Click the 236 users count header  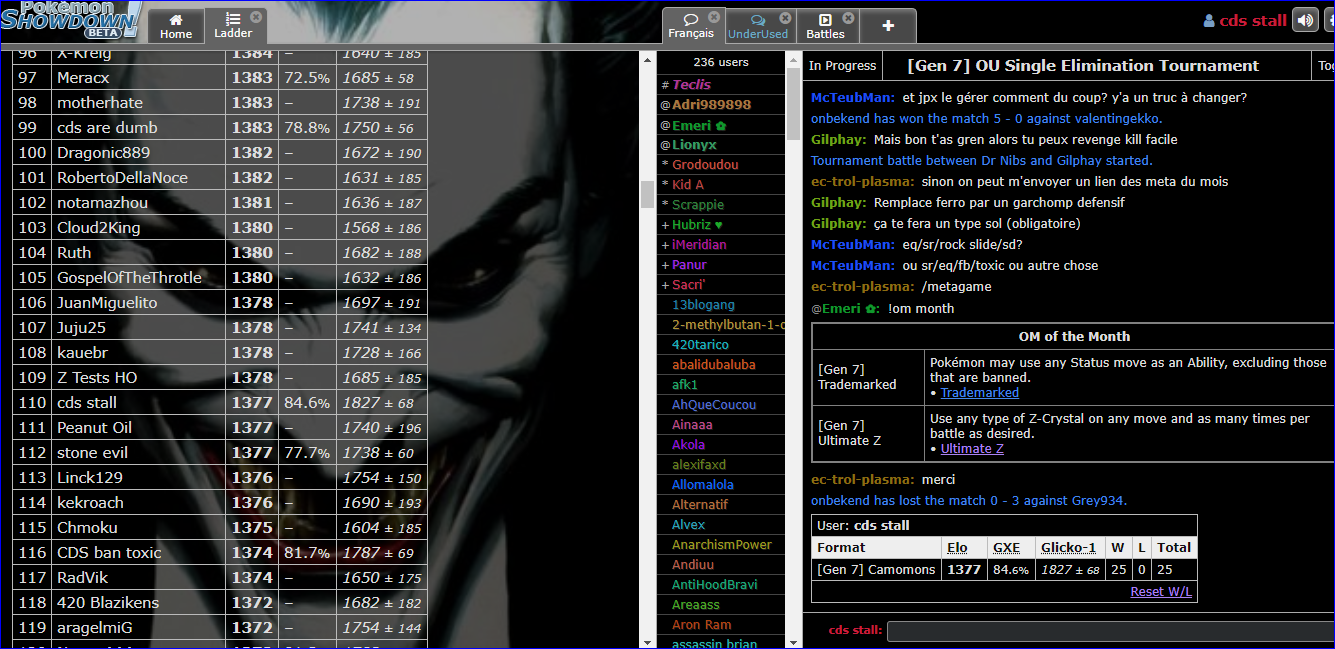tap(720, 62)
